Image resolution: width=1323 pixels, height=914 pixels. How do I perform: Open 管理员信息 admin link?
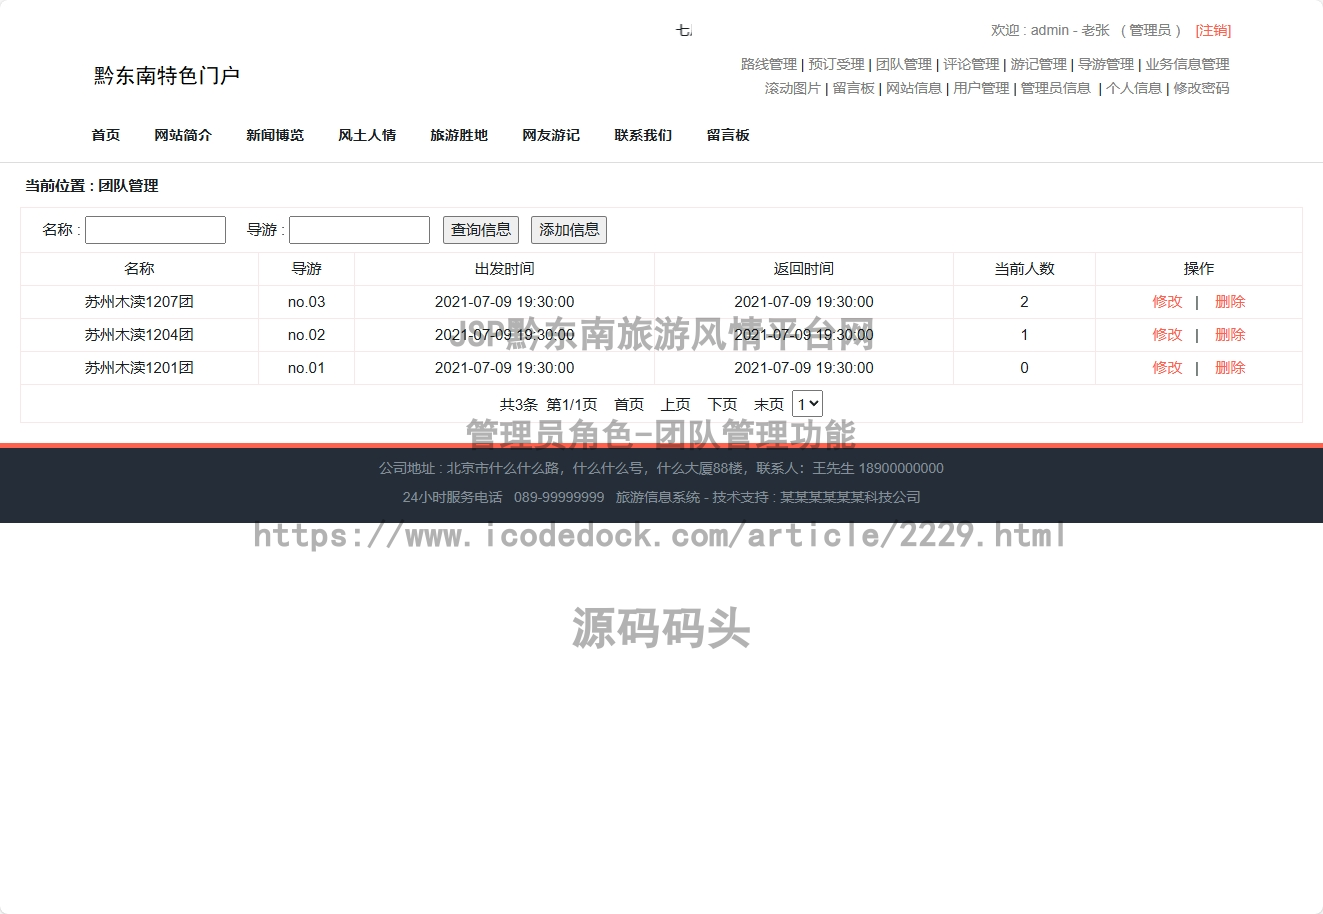point(1056,88)
